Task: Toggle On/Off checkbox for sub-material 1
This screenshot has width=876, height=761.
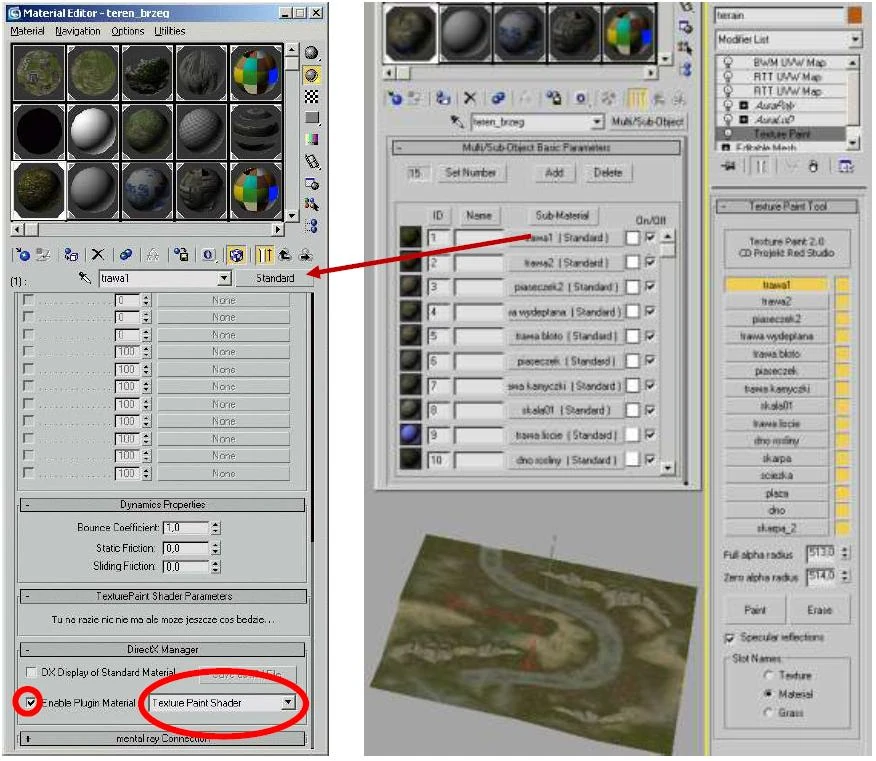Action: click(650, 237)
